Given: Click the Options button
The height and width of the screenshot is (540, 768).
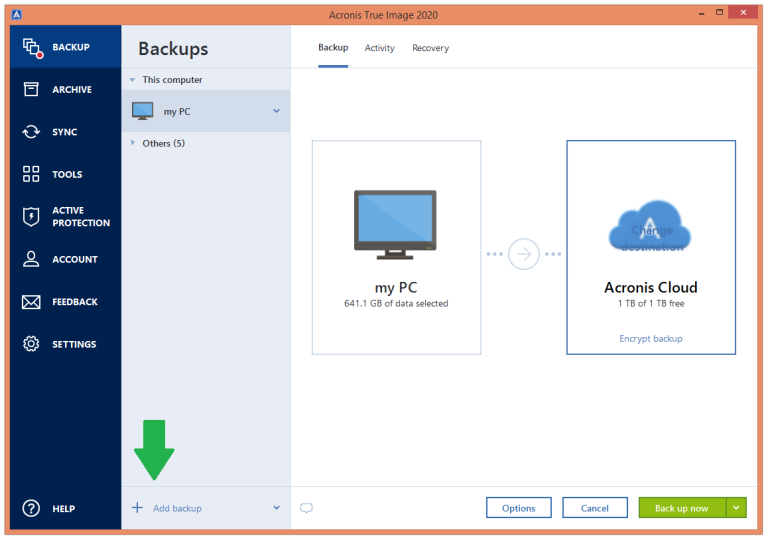Looking at the screenshot, I should (x=518, y=508).
